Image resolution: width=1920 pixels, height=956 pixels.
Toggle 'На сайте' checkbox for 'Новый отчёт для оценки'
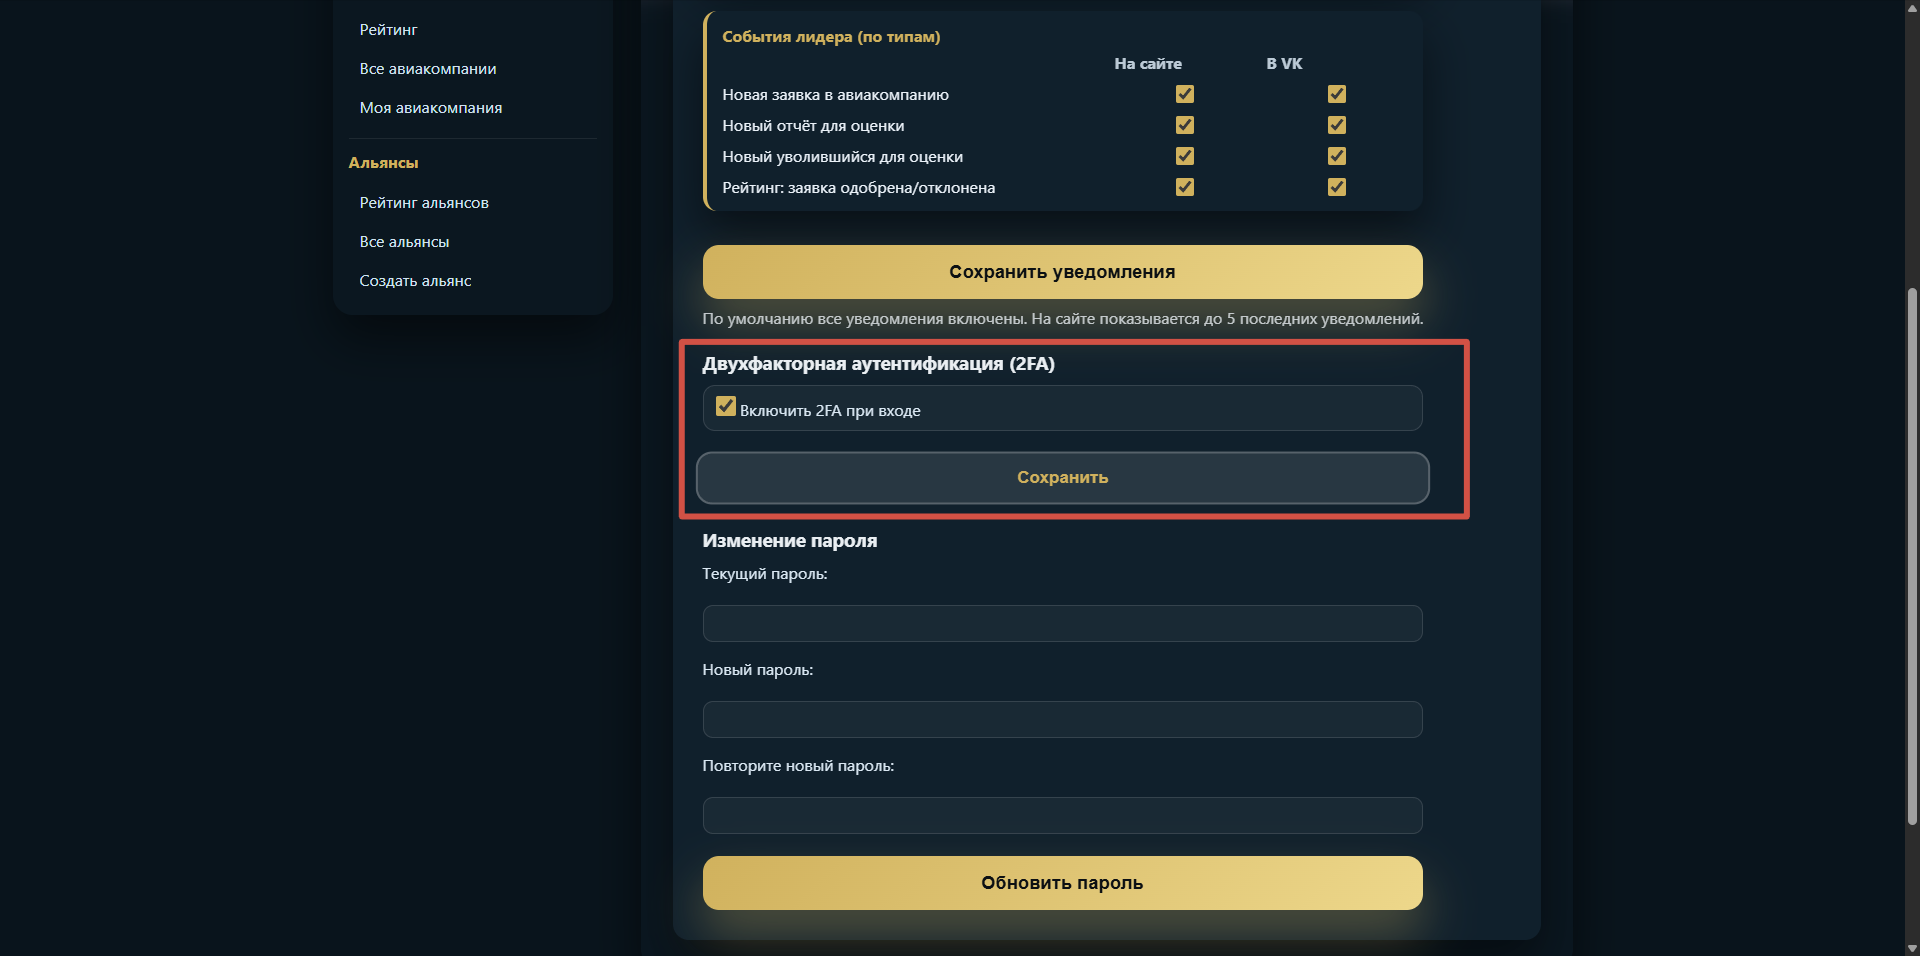(x=1185, y=126)
